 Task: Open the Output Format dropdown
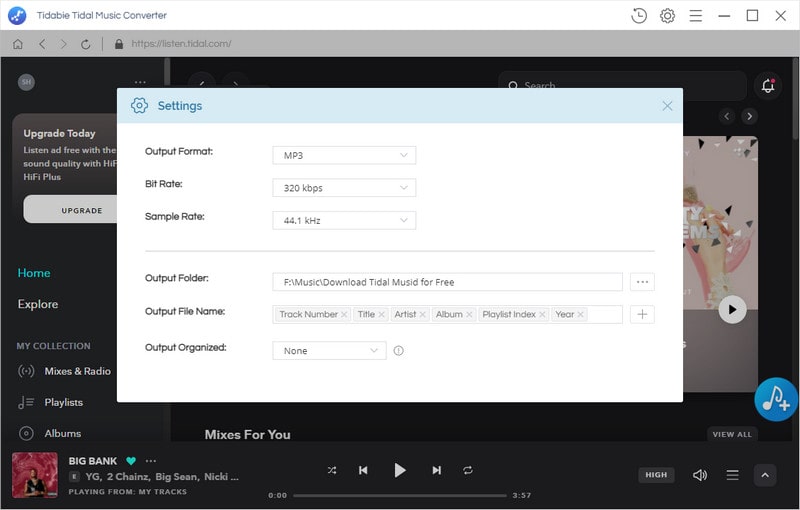click(x=344, y=155)
